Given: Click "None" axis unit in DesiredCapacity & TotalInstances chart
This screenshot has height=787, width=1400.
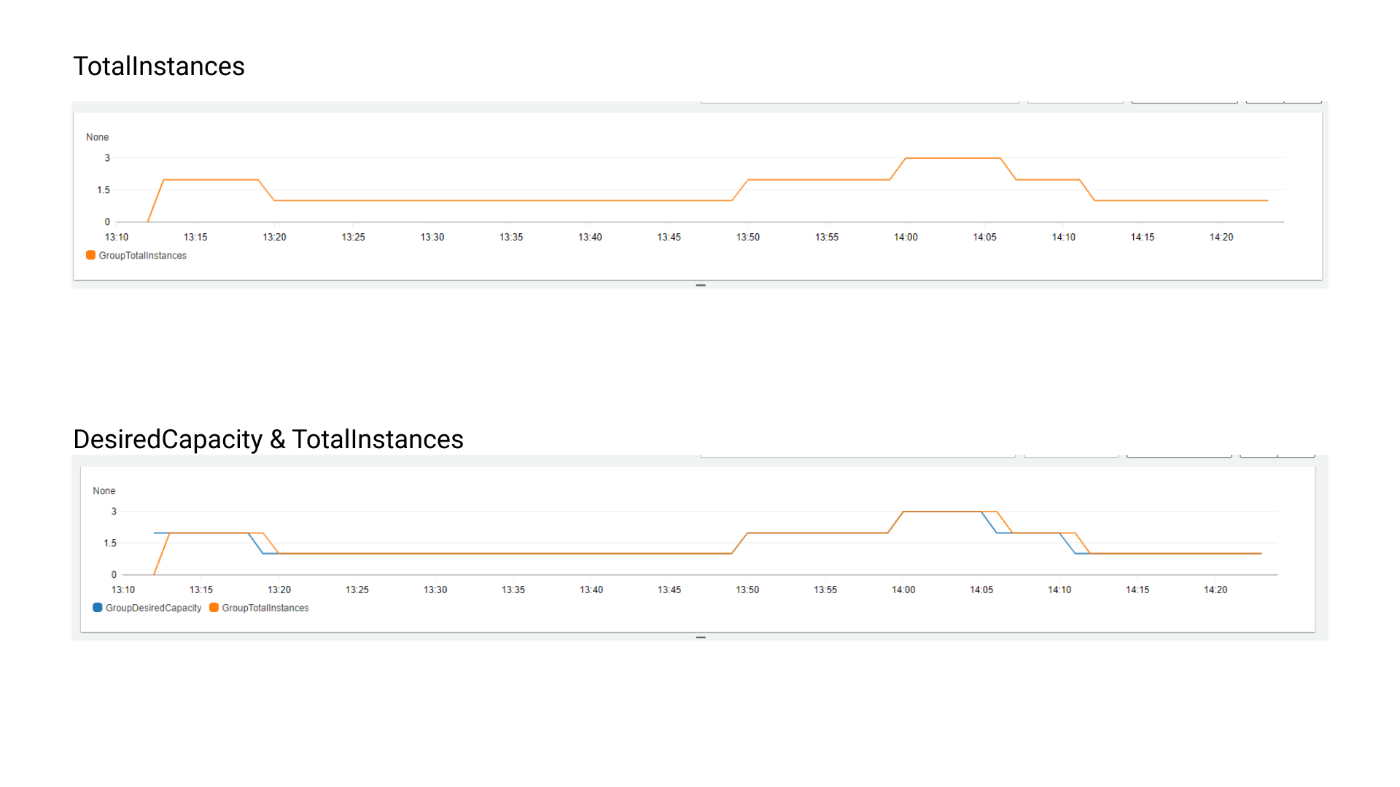Looking at the screenshot, I should (104, 491).
